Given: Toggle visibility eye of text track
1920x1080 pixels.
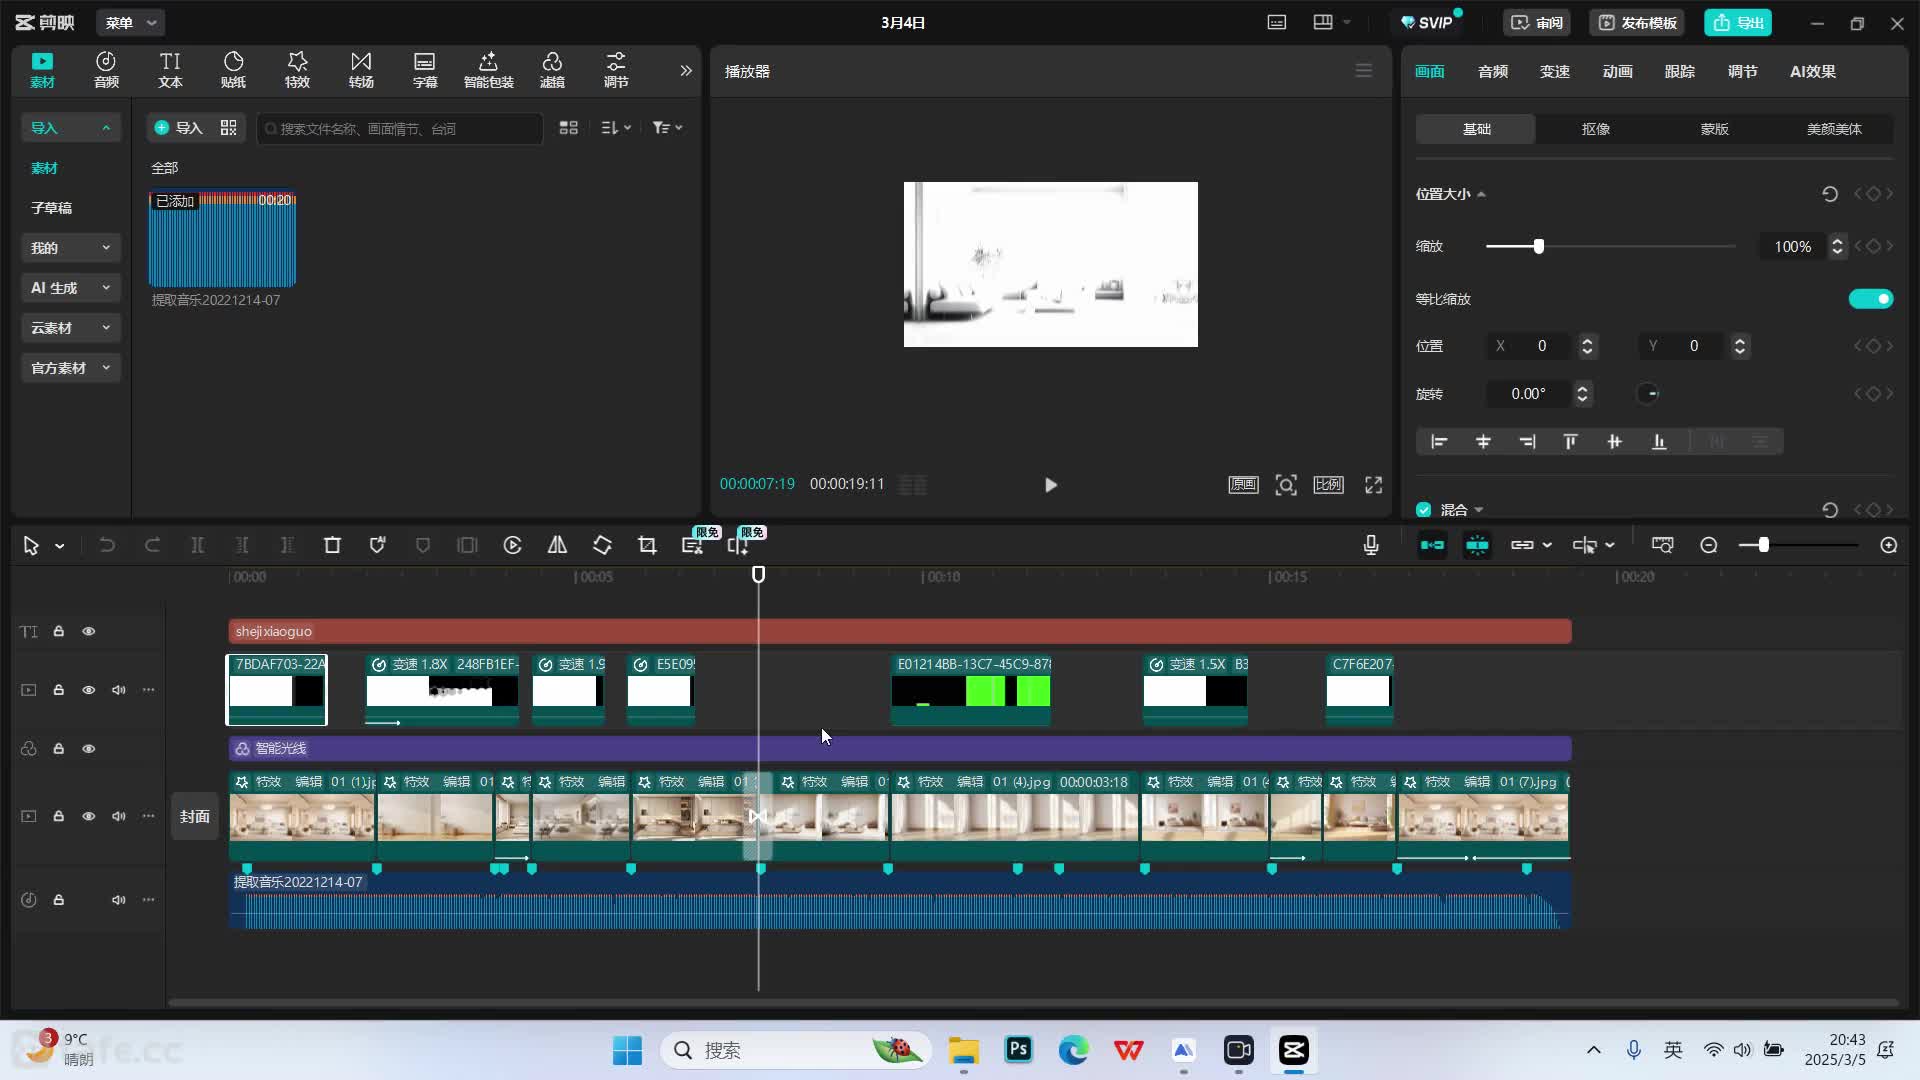Looking at the screenshot, I should coord(88,632).
